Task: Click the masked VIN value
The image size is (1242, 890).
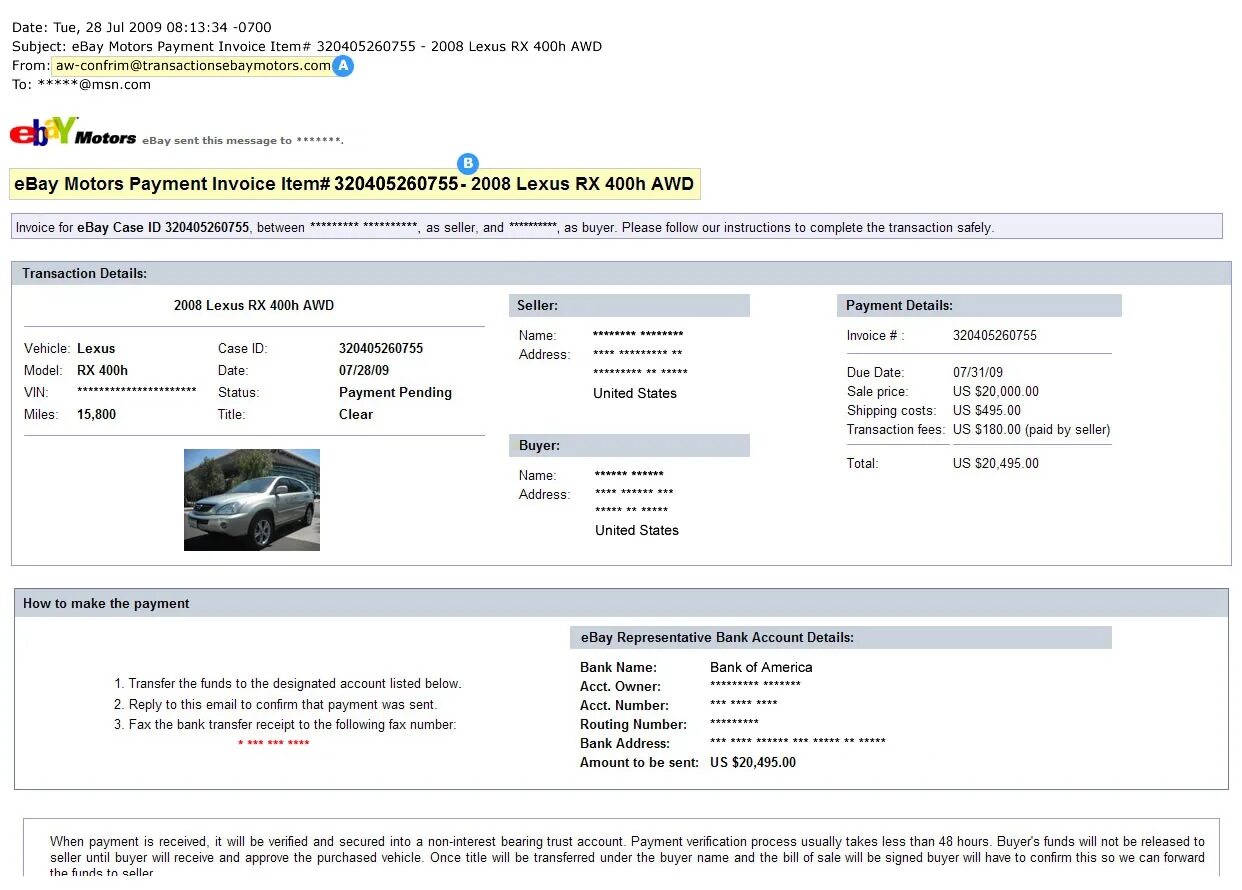Action: pos(136,392)
